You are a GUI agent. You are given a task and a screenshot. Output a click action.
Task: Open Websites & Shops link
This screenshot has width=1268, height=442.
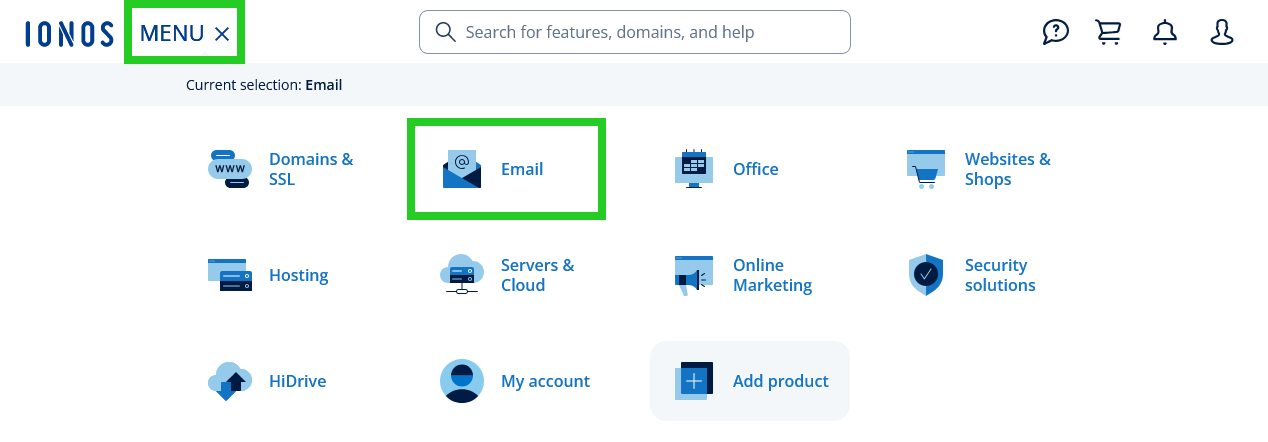point(1007,169)
